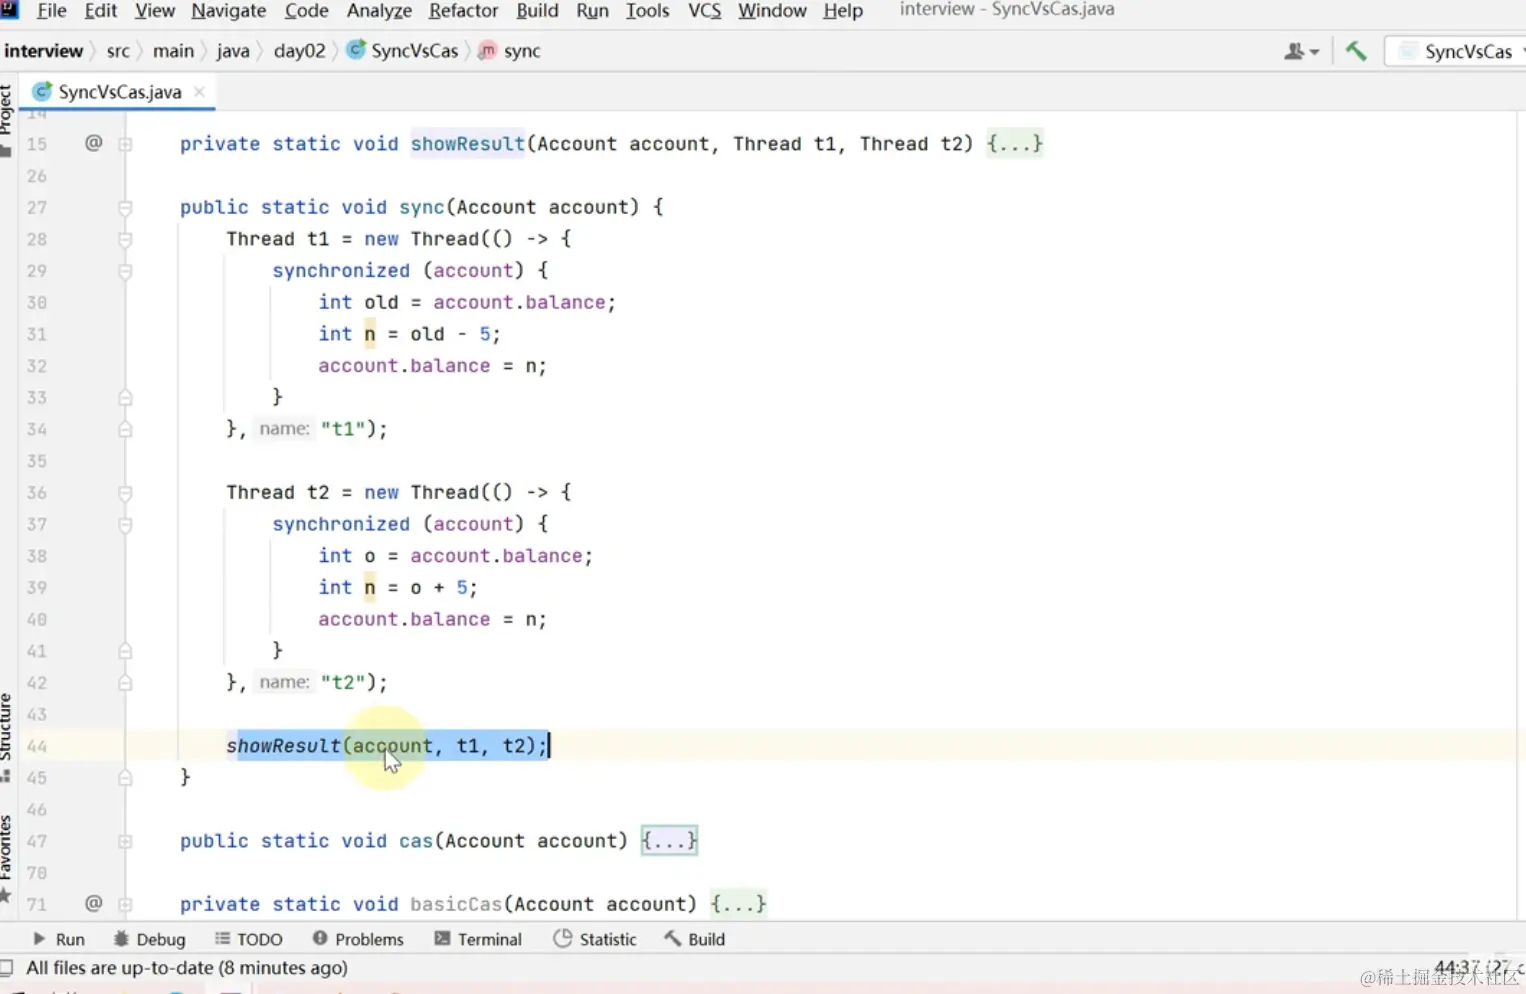Open the Analyze menu
The height and width of the screenshot is (994, 1526).
pyautogui.click(x=379, y=11)
